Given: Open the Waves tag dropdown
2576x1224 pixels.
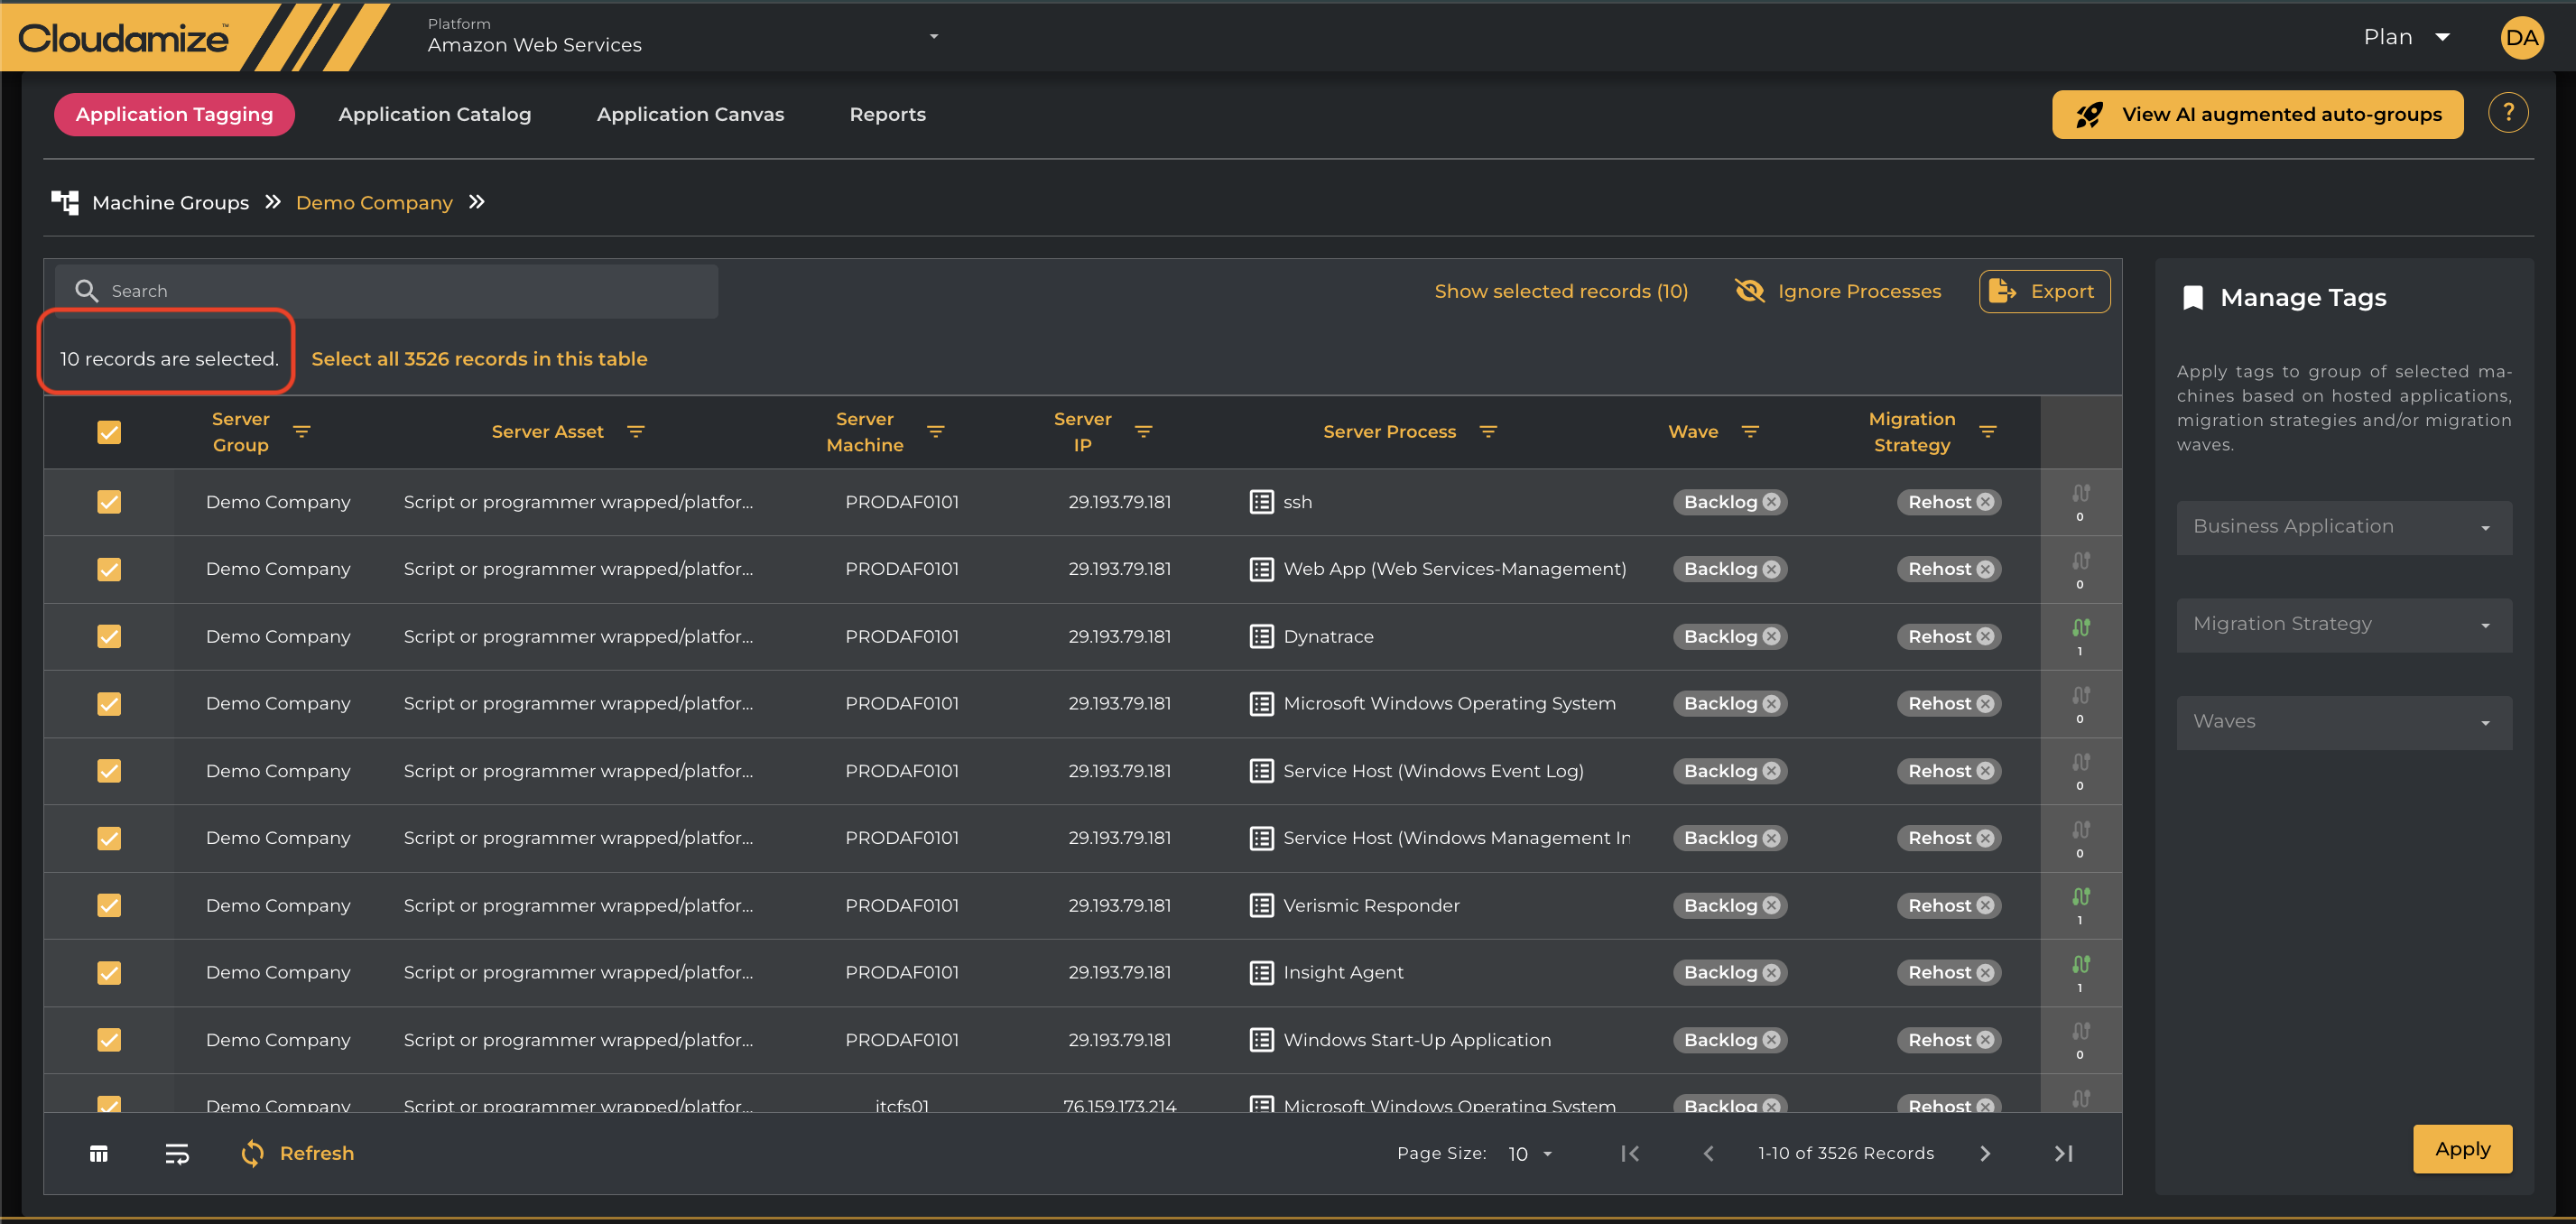Looking at the screenshot, I should point(2343,722).
